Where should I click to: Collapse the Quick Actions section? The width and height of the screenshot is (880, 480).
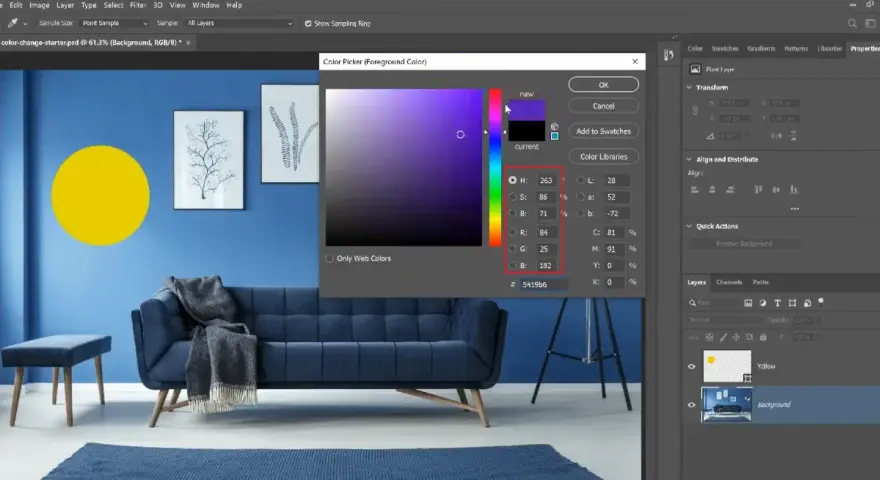pos(689,226)
